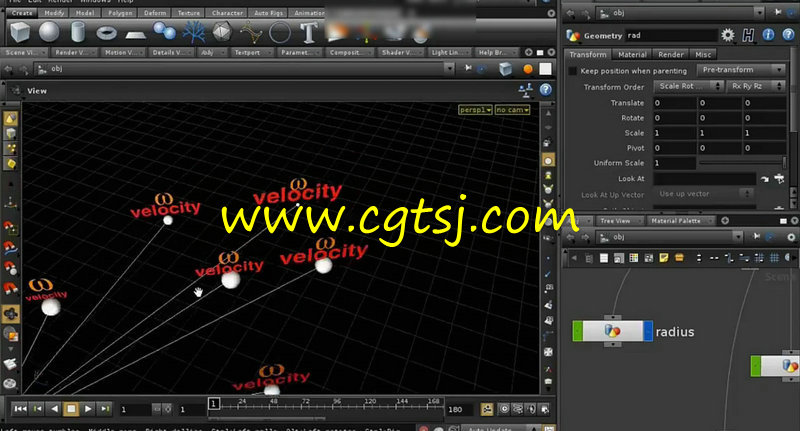
Task: Jump to the last frame
Action: (x=105, y=409)
